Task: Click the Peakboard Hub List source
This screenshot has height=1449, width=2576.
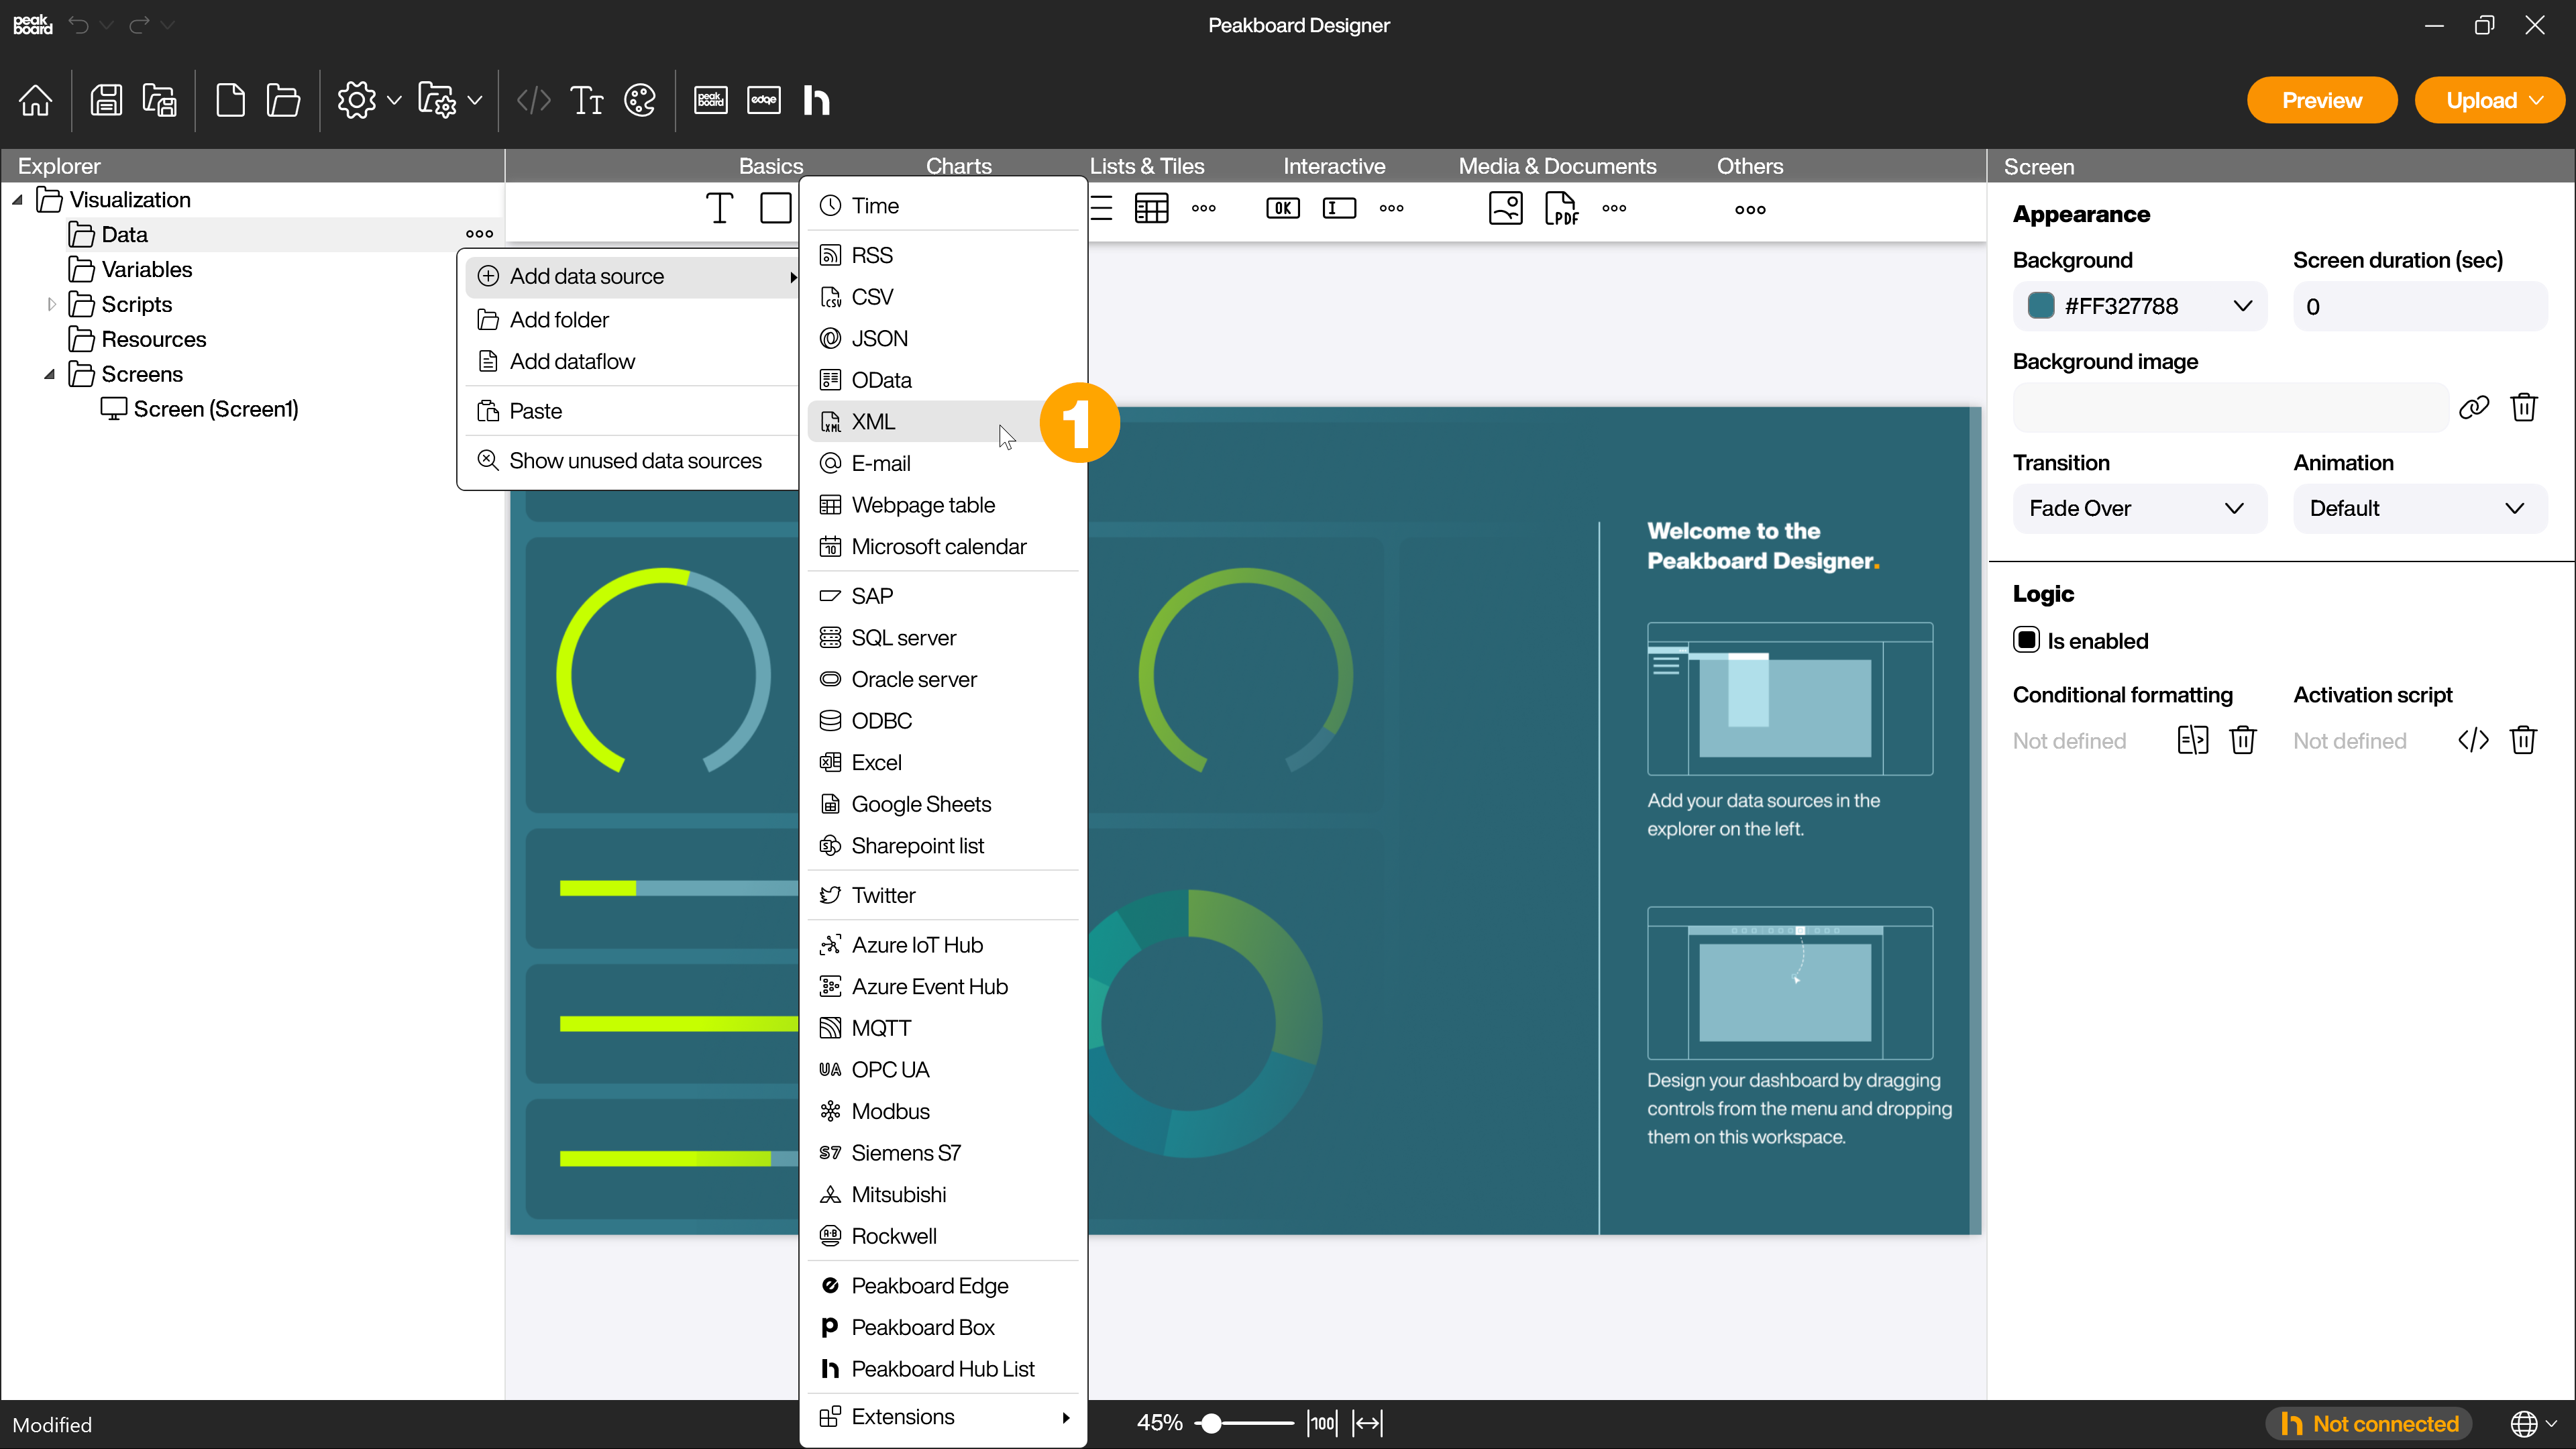Action: (943, 1368)
